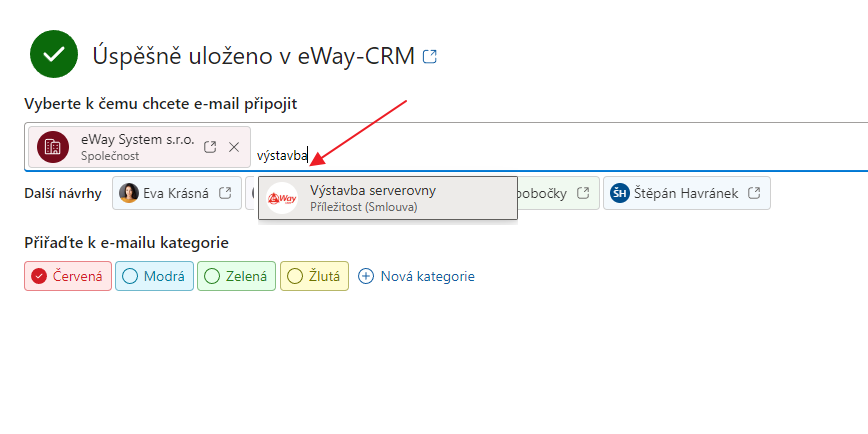Open the pobočky suggestion's external link icon
The width and height of the screenshot is (868, 434).
point(583,193)
